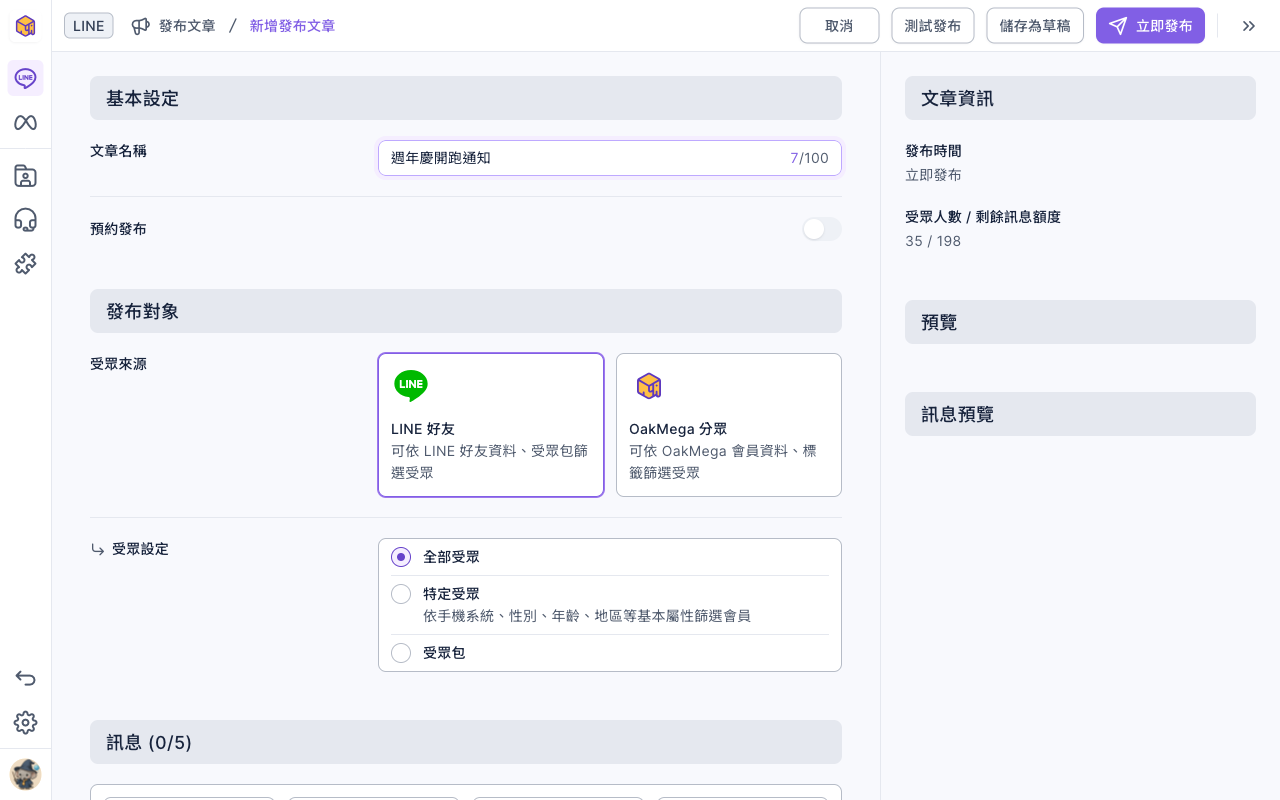Viewport: 1280px width, 800px height.
Task: Open the contacts folder sidebar icon
Action: pos(25,176)
